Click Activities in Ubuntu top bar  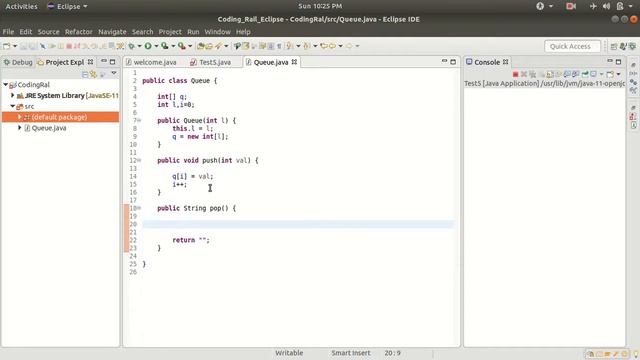coord(21,6)
